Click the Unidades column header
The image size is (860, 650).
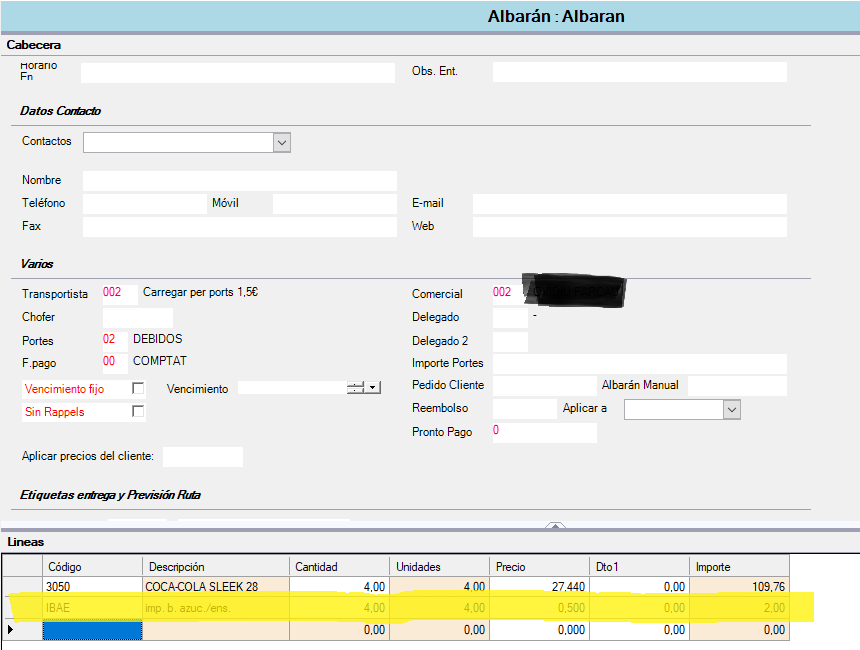pos(439,566)
